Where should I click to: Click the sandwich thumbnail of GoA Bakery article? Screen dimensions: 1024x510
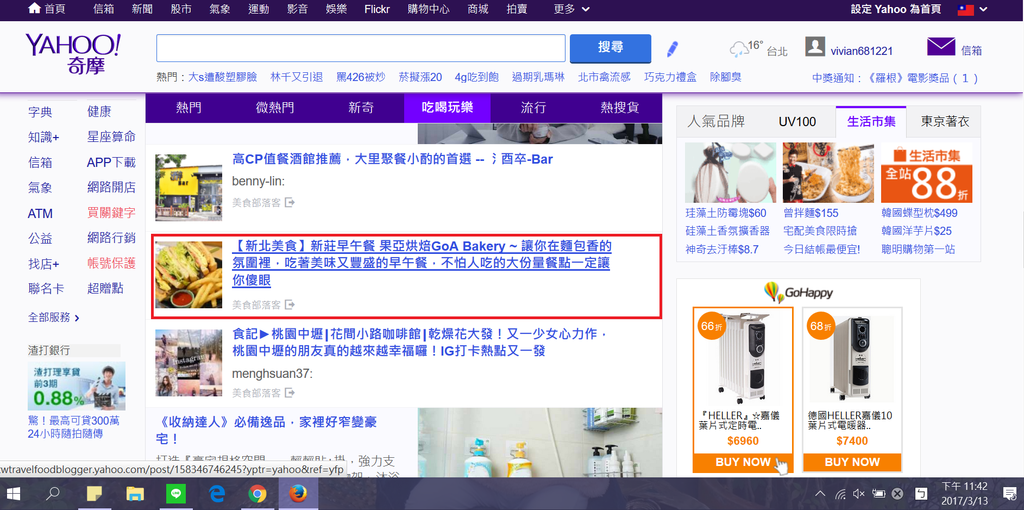coord(189,274)
